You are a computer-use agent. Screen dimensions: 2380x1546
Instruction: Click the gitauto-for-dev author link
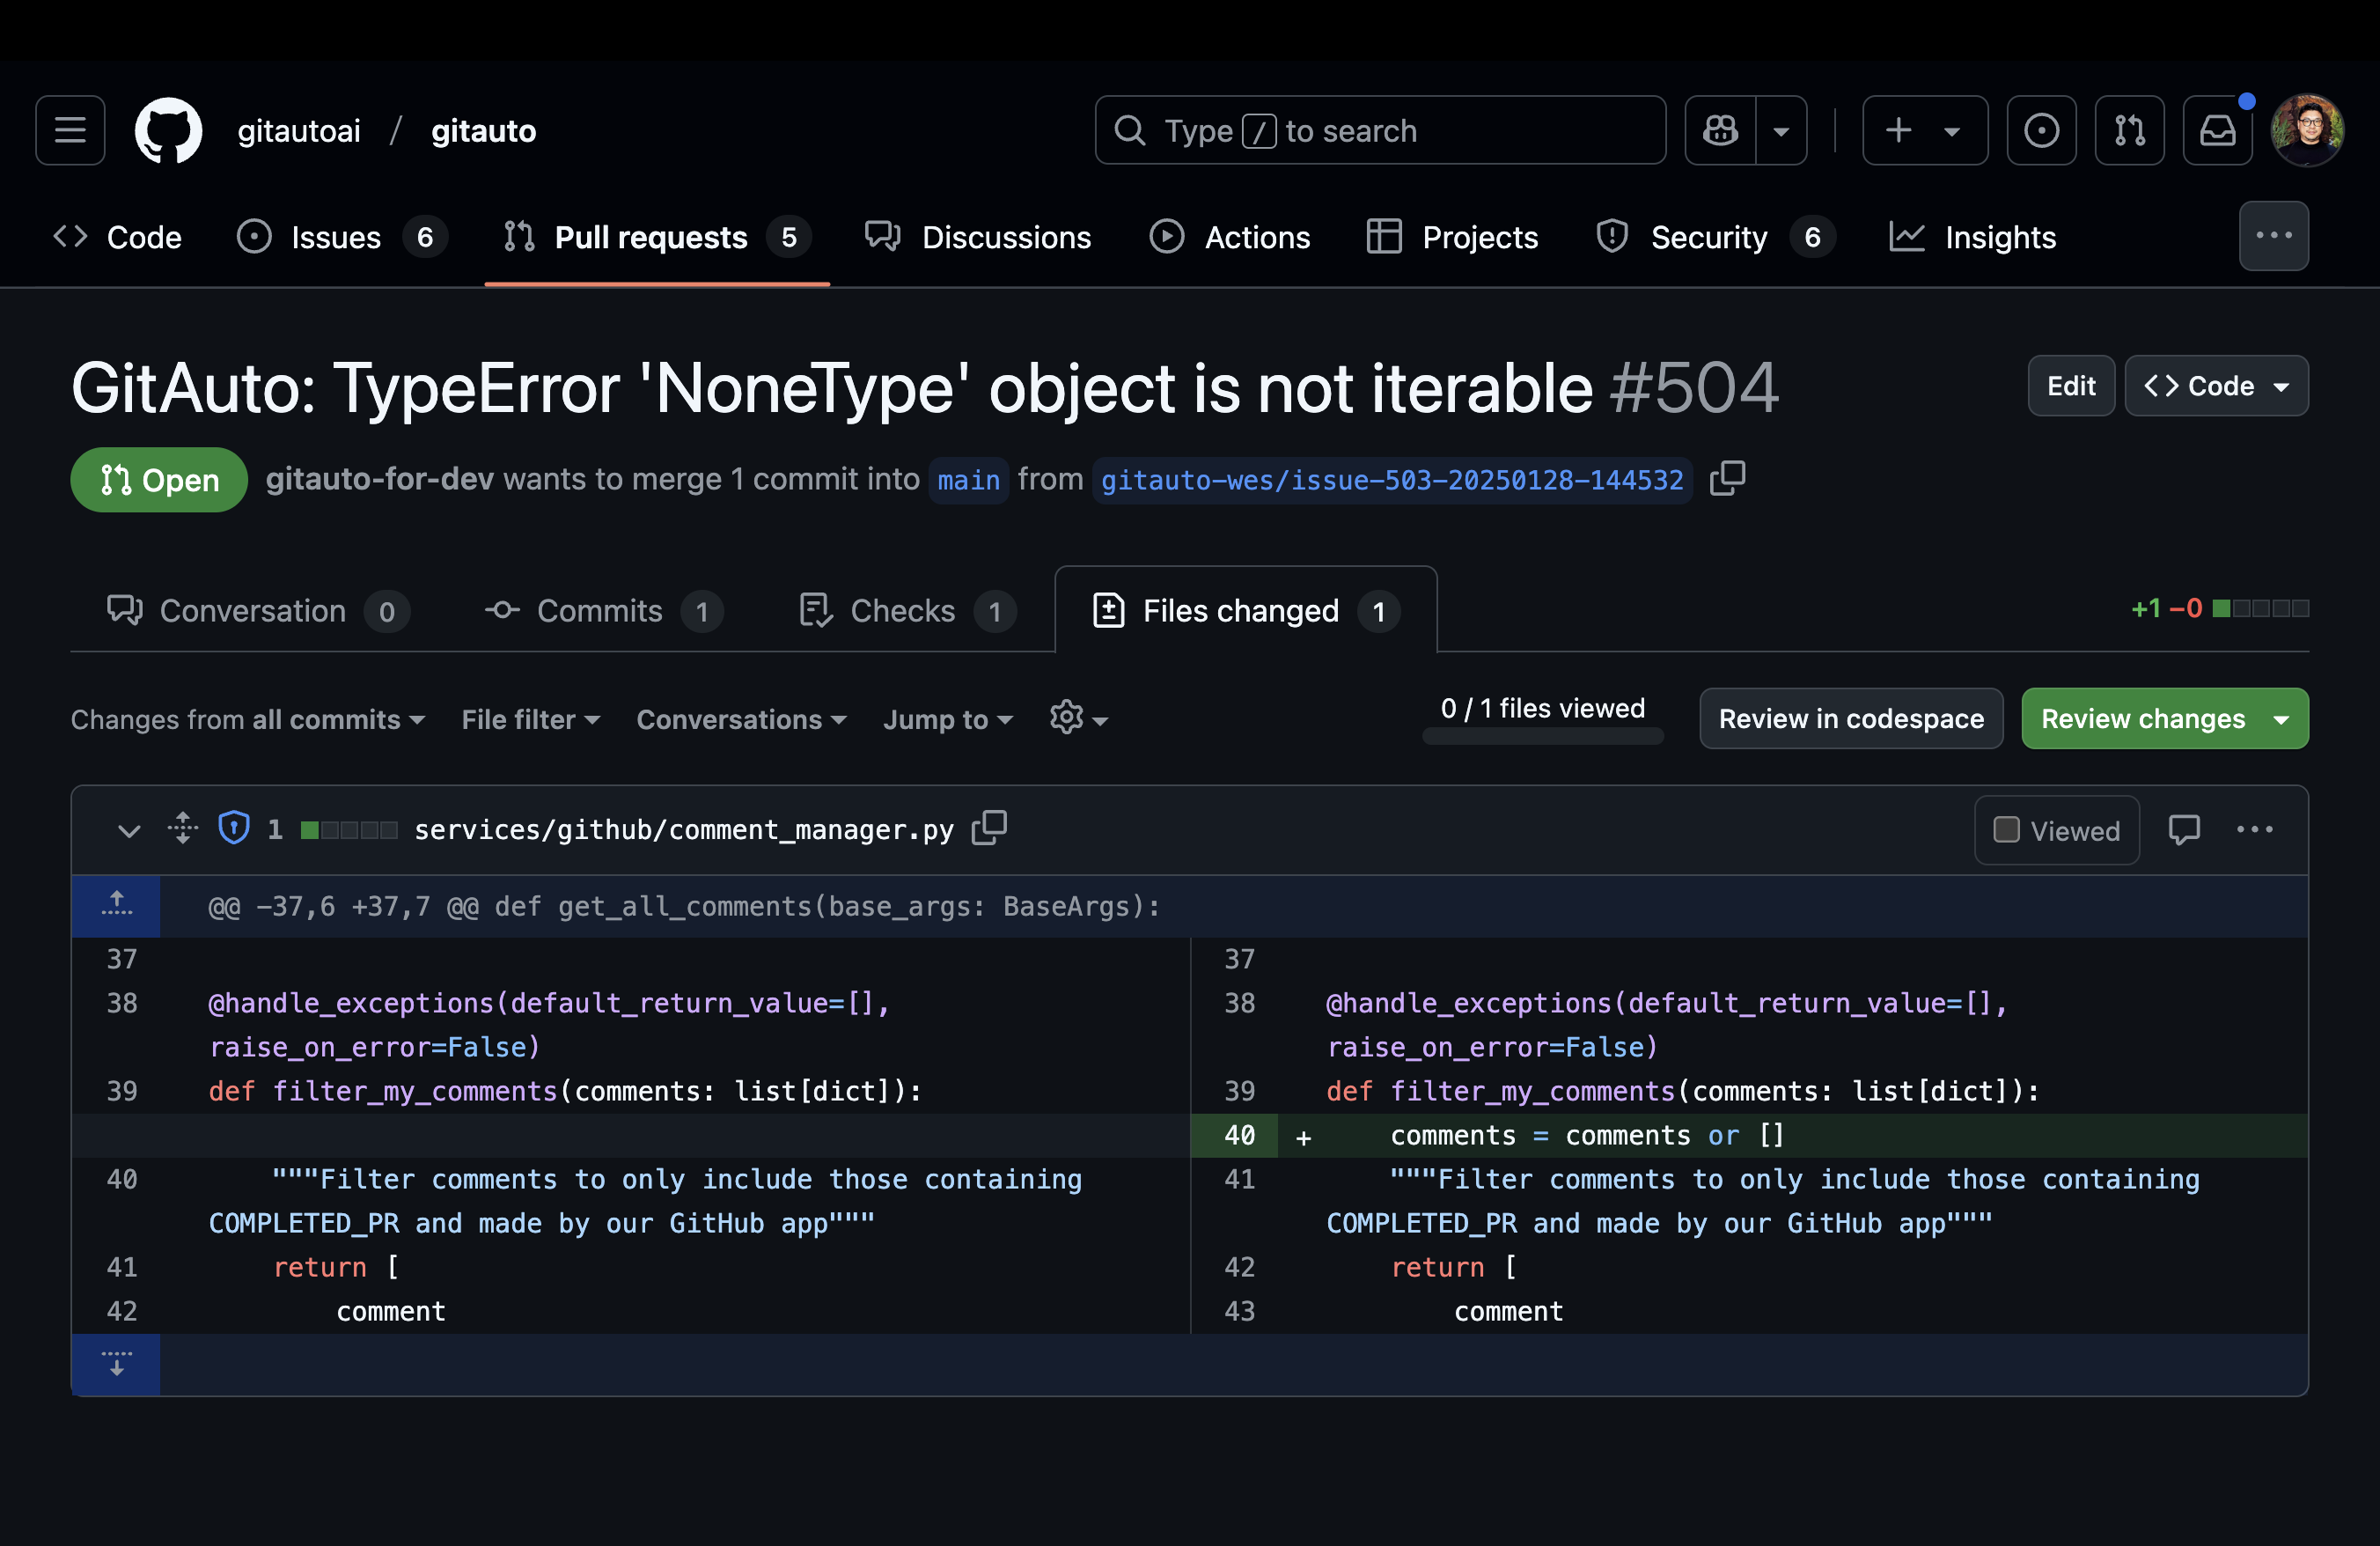pyautogui.click(x=380, y=479)
